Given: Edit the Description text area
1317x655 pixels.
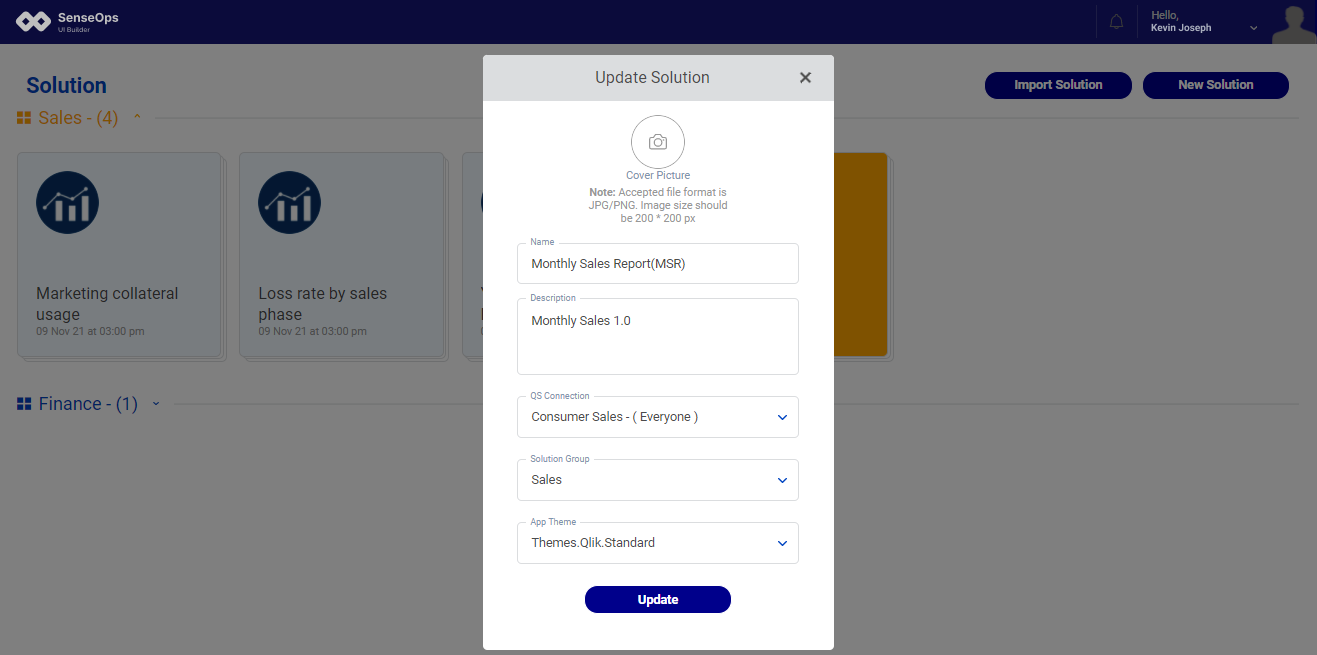Looking at the screenshot, I should pyautogui.click(x=658, y=336).
